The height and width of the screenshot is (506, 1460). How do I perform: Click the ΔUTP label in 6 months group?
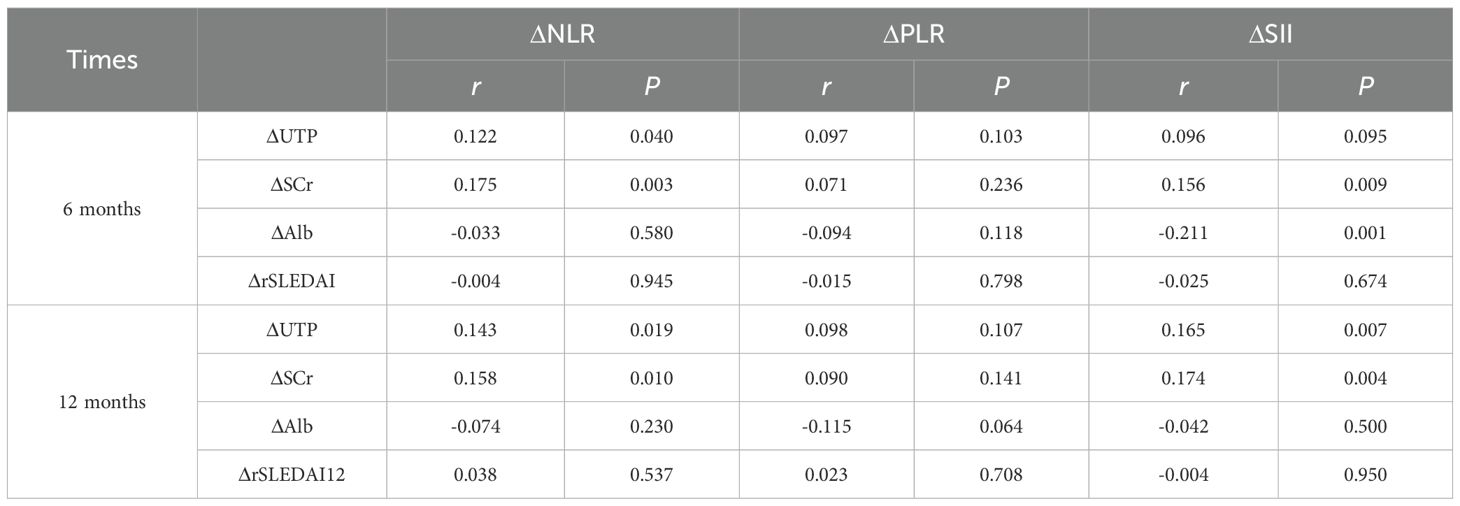pyautogui.click(x=291, y=137)
